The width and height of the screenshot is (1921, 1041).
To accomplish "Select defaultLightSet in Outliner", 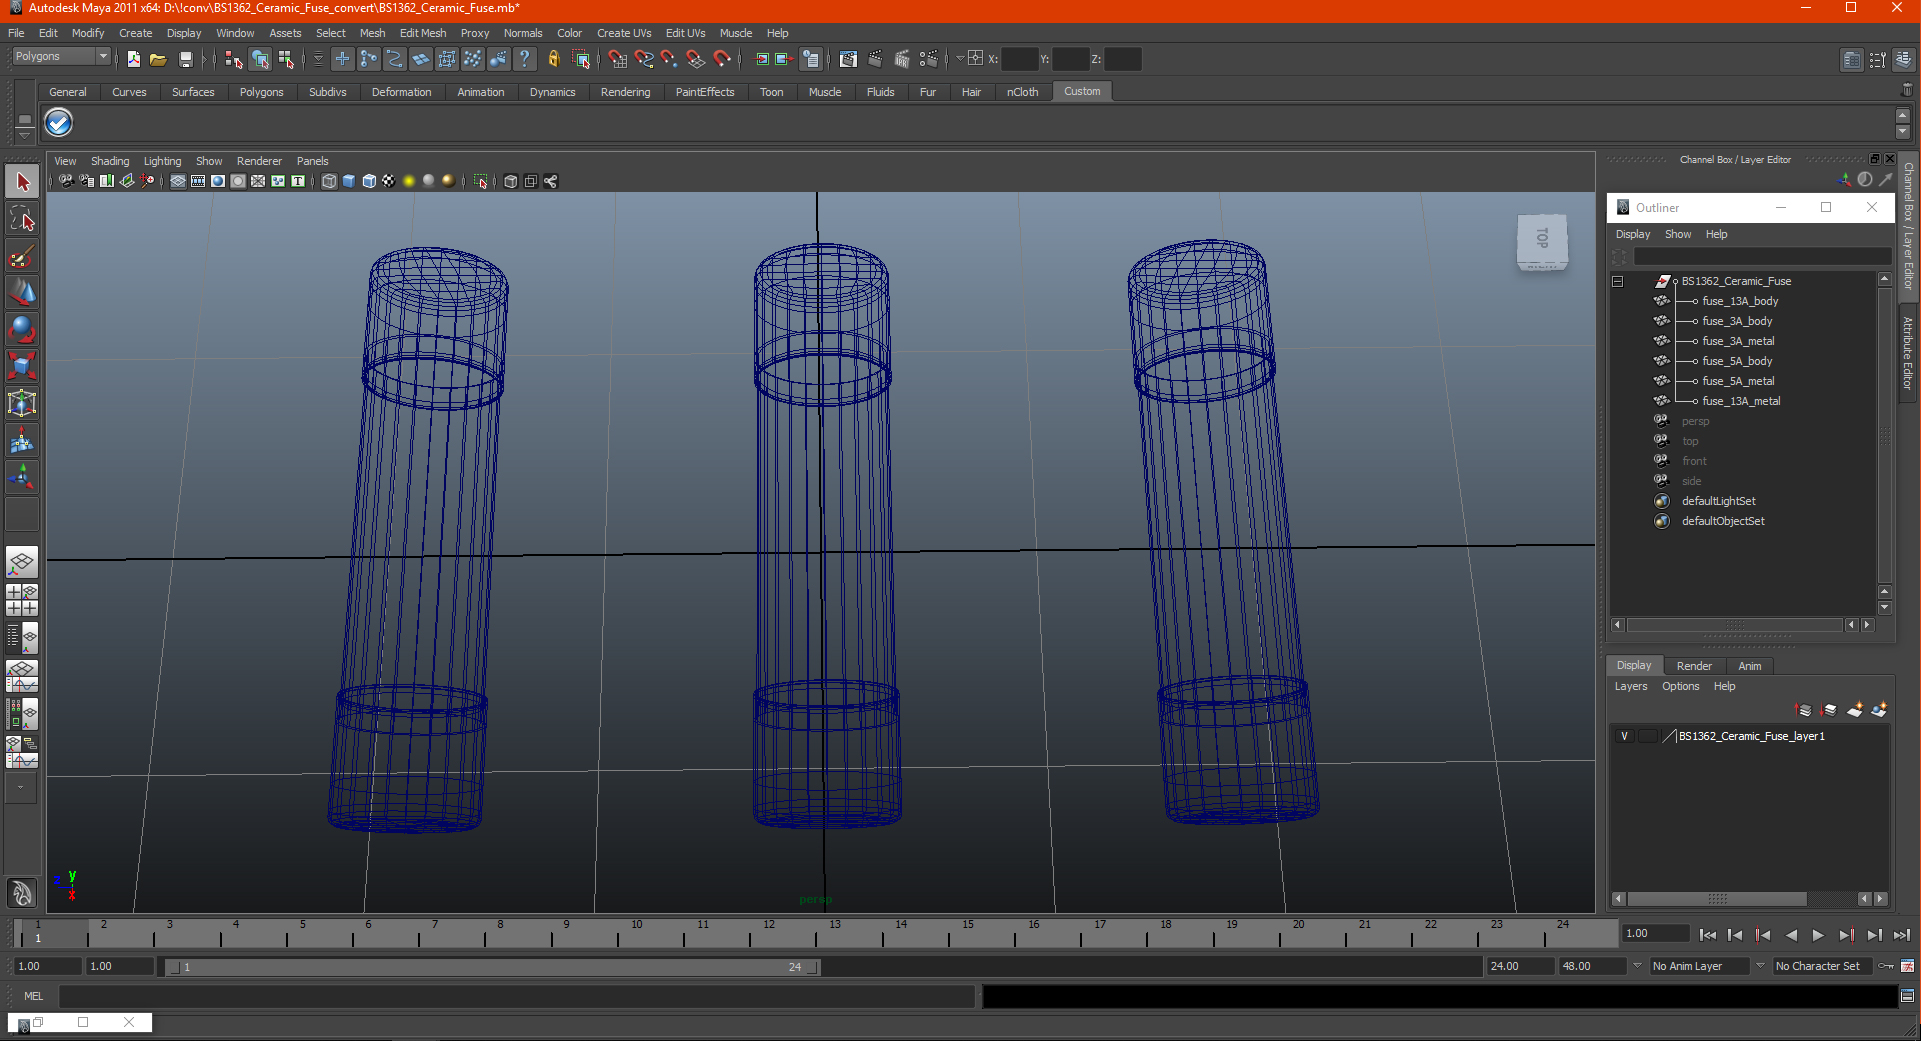I will click(1718, 501).
